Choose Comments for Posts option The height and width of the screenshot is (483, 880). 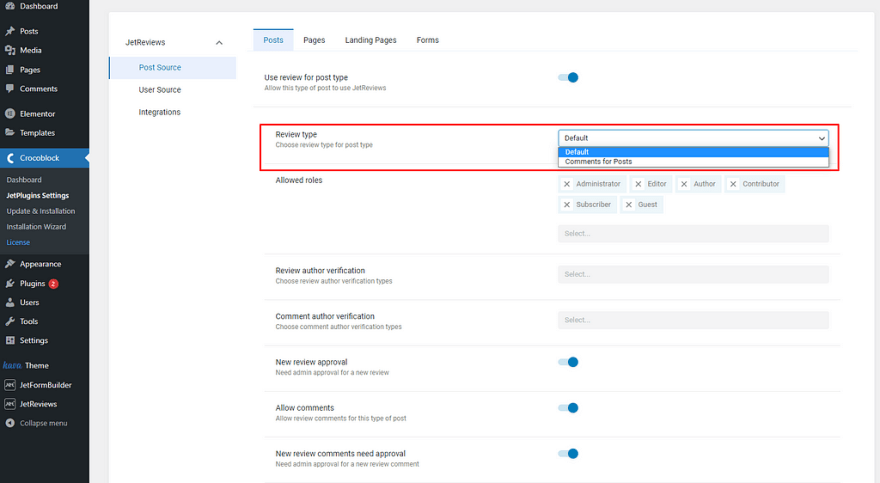tap(693, 162)
